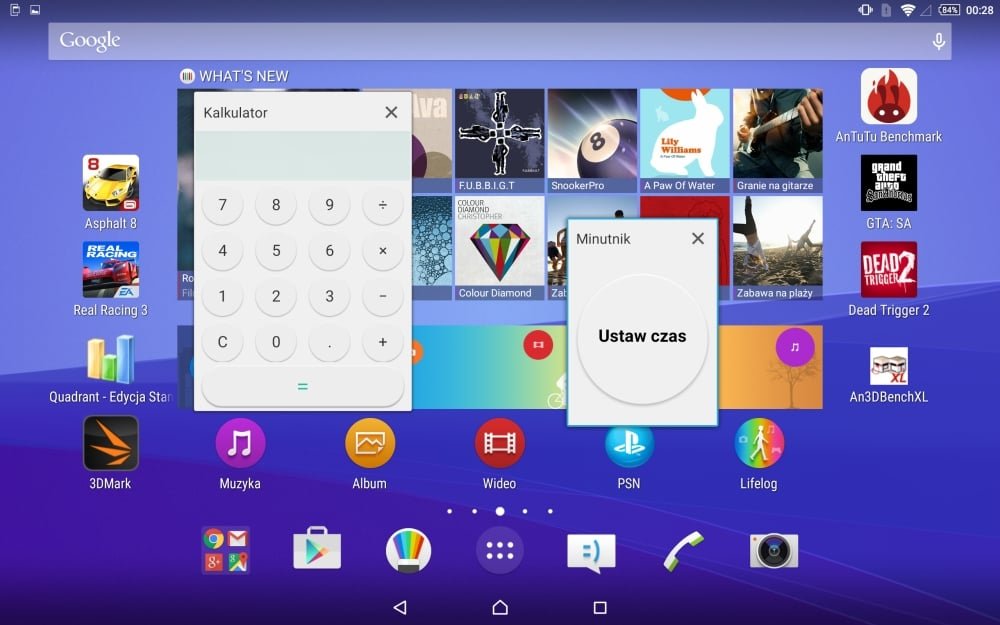
Task: Tap the 0 key in Kalkulator
Action: 276,342
